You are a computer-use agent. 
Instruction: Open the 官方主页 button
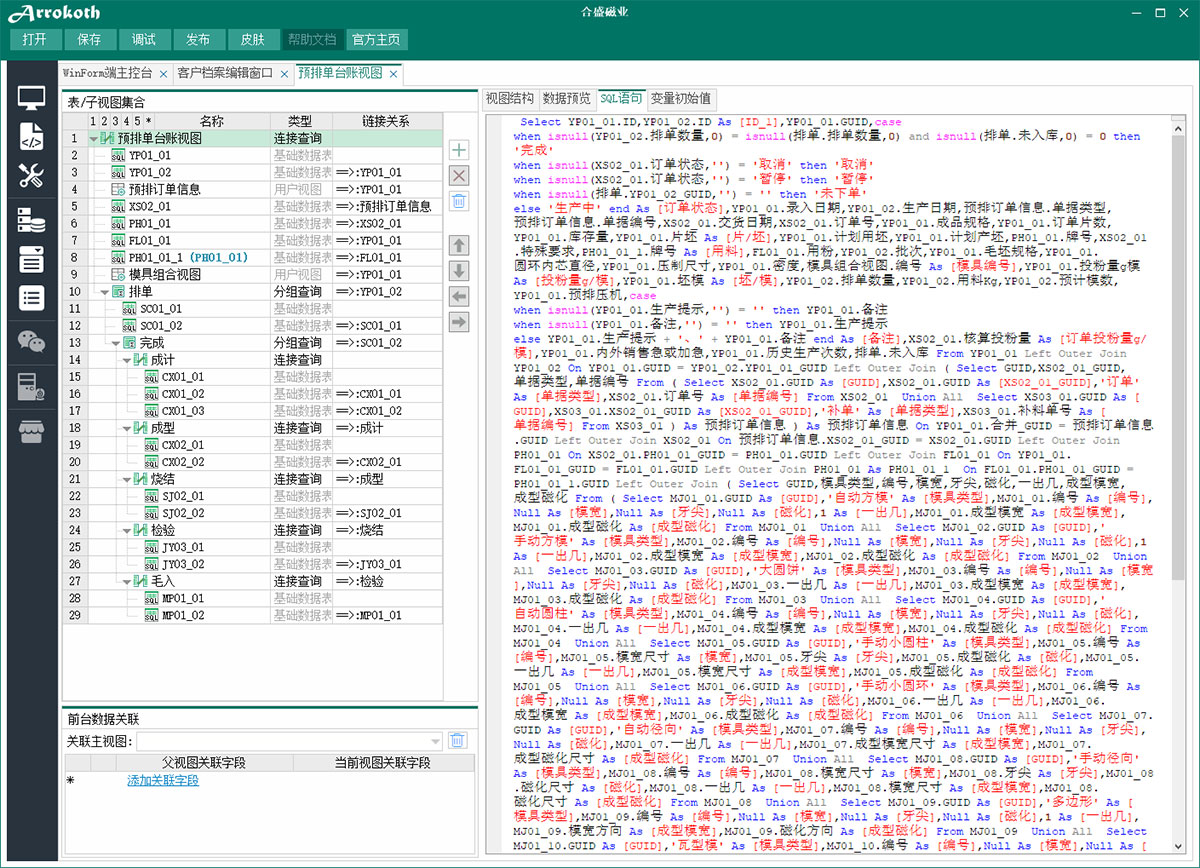tap(376, 39)
